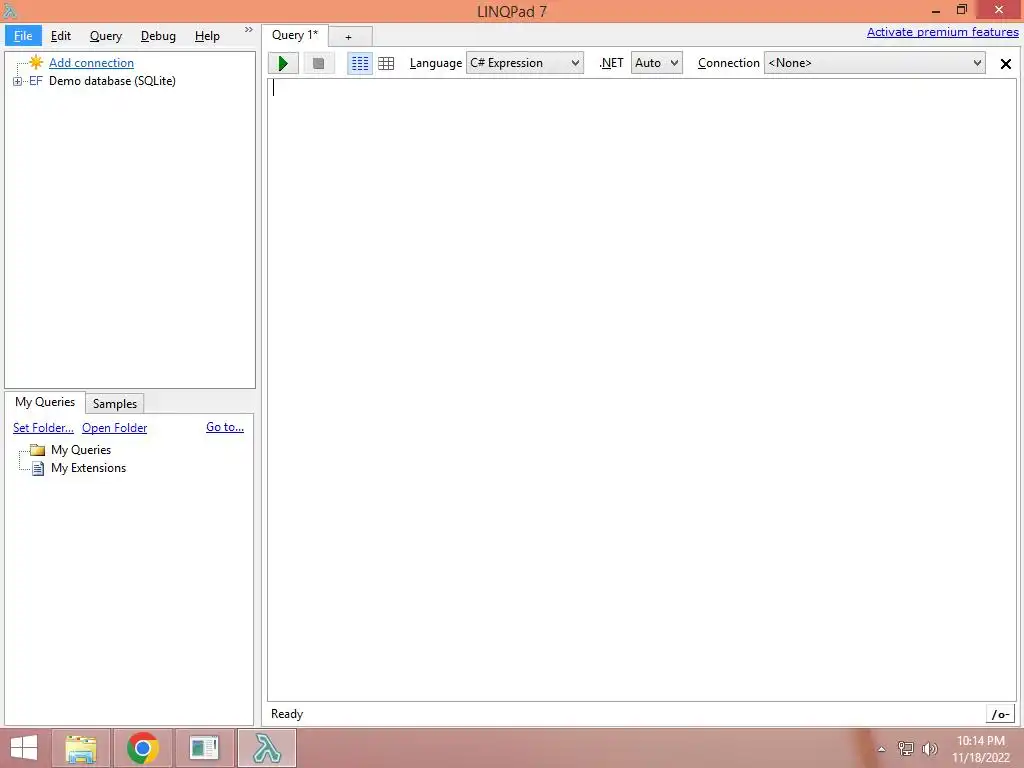
Task: Click the My Extensions document icon
Action: pyautogui.click(x=38, y=468)
